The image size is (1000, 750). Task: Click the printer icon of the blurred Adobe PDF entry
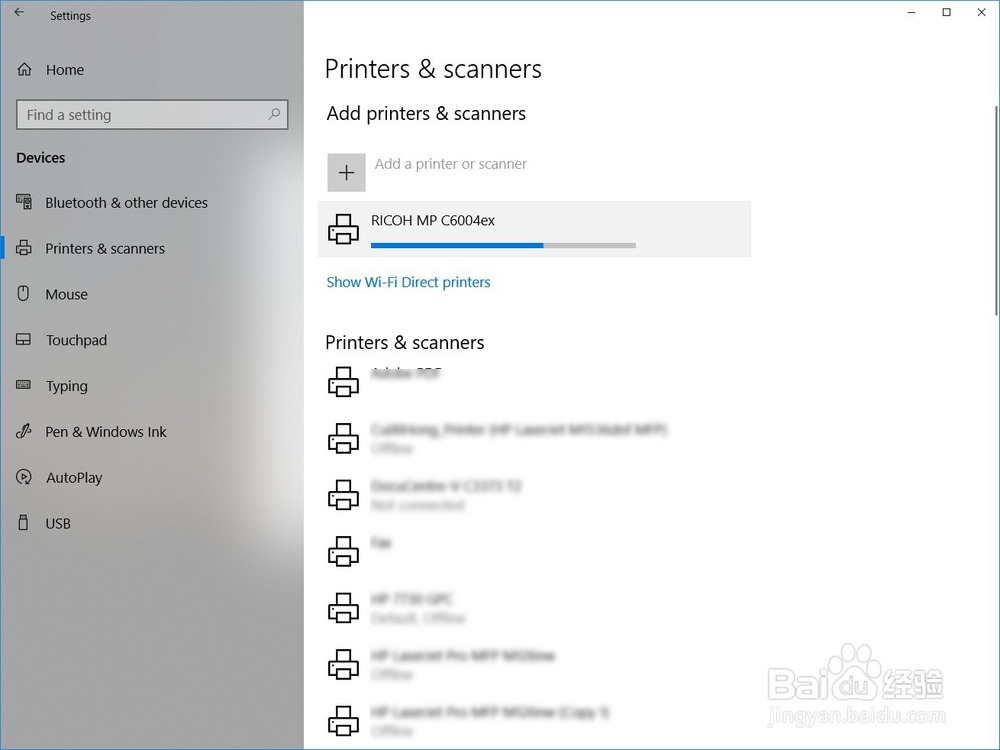[x=343, y=381]
